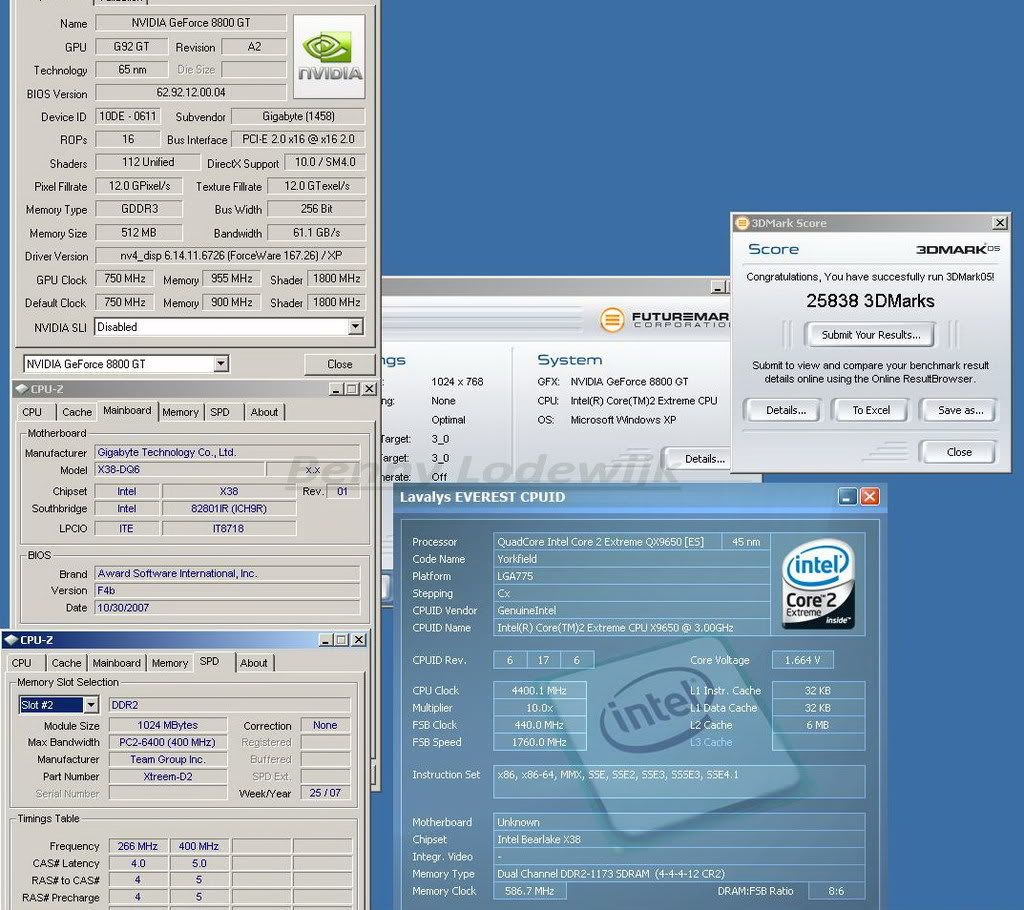Minimize the EVEREST CPUID window
The image size is (1024, 910).
847,497
